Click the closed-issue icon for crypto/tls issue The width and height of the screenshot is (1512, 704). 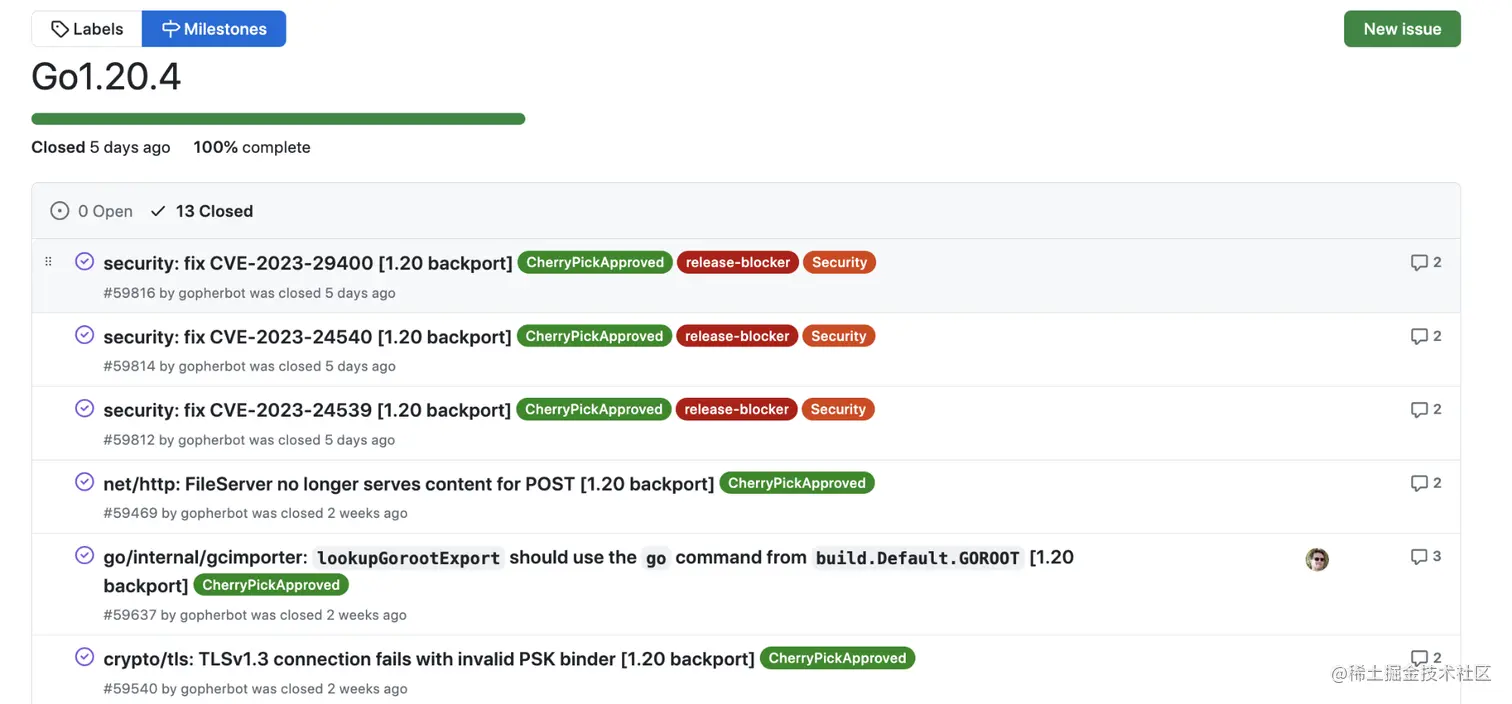pyautogui.click(x=85, y=657)
